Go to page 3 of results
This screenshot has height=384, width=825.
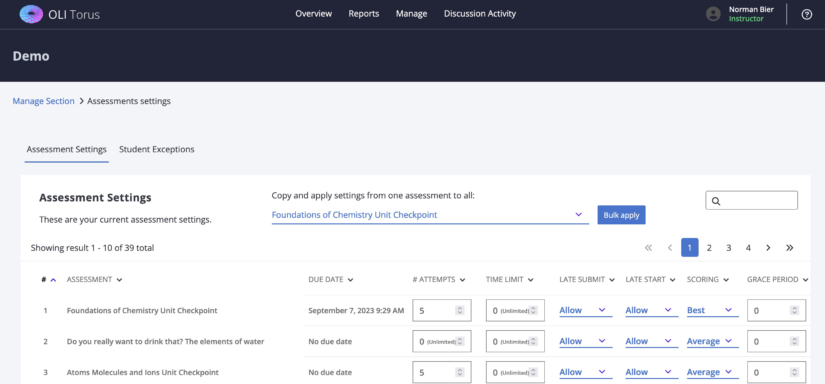729,248
